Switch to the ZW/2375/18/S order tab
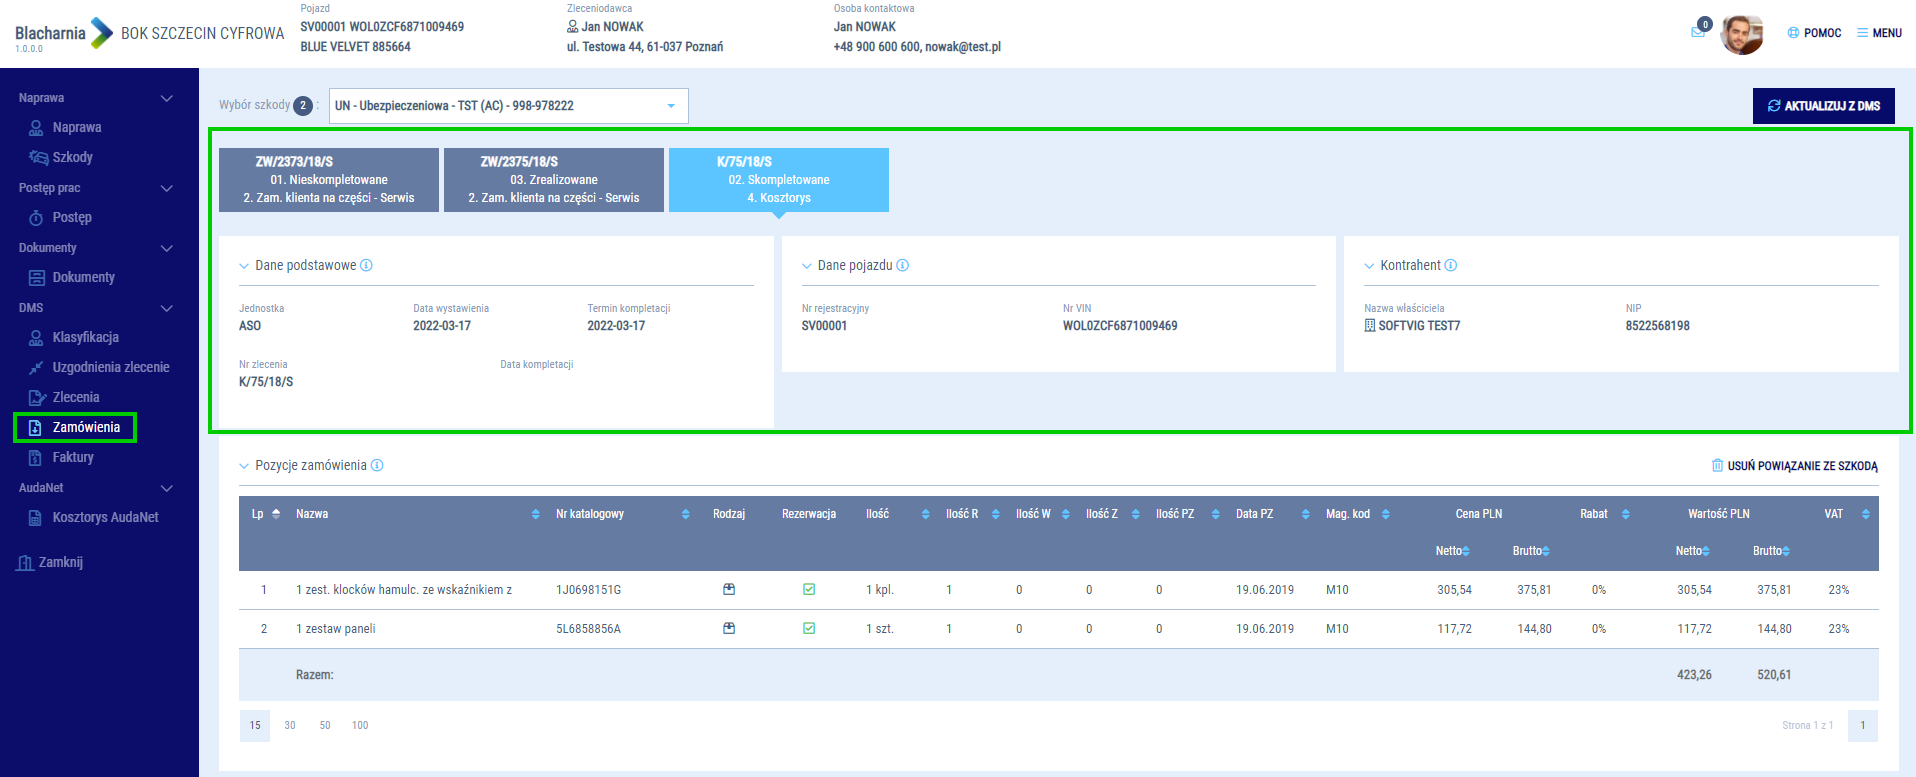 point(553,180)
